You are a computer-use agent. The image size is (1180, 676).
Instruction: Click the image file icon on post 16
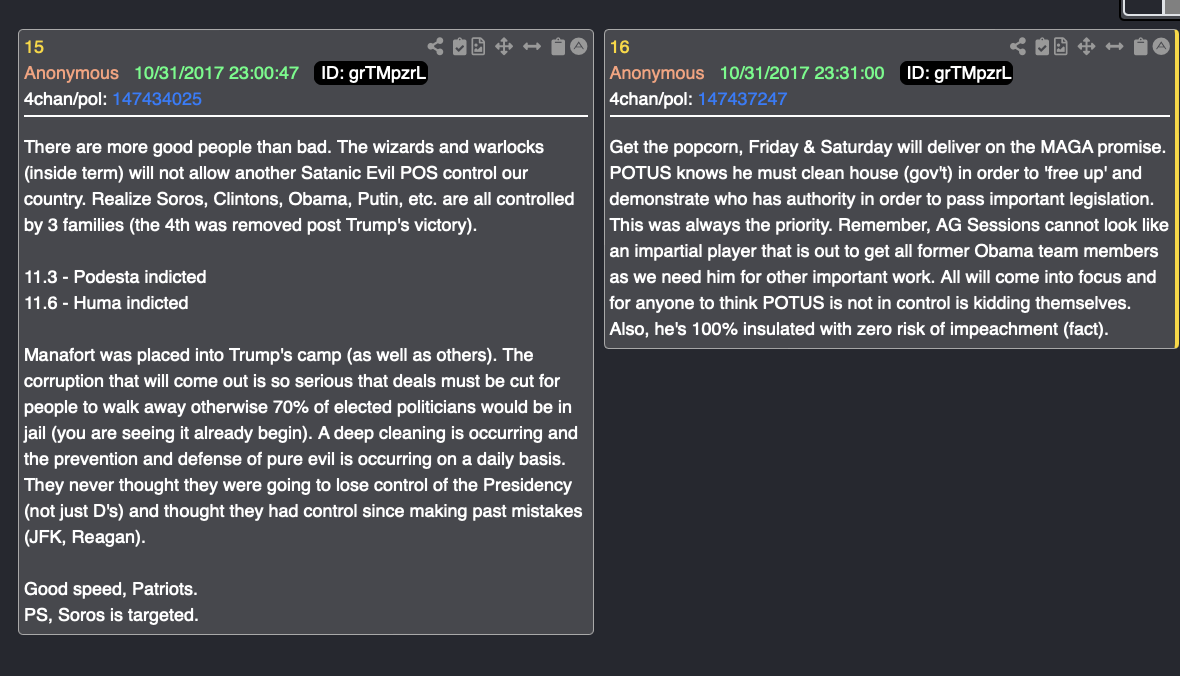pyautogui.click(x=1061, y=47)
